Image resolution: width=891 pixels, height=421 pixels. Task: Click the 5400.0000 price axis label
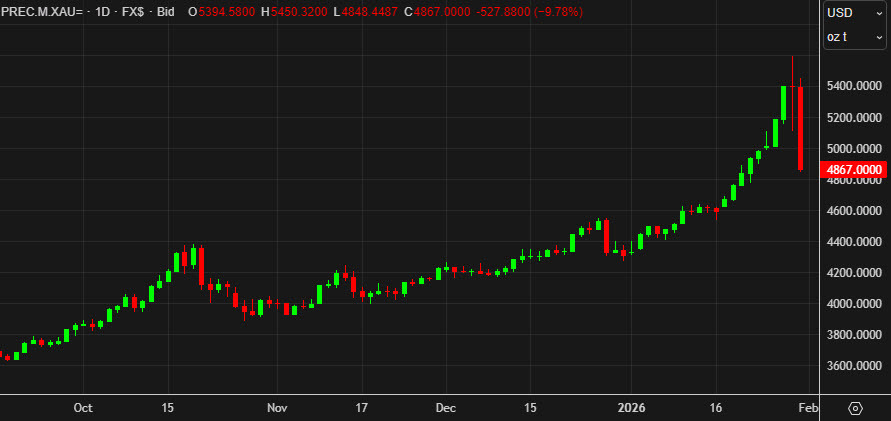pyautogui.click(x=853, y=87)
